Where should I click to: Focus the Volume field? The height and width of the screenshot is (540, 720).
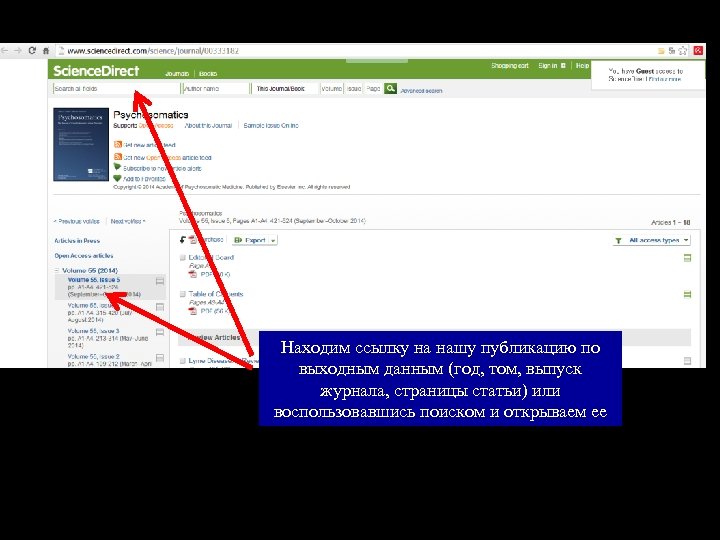click(332, 88)
